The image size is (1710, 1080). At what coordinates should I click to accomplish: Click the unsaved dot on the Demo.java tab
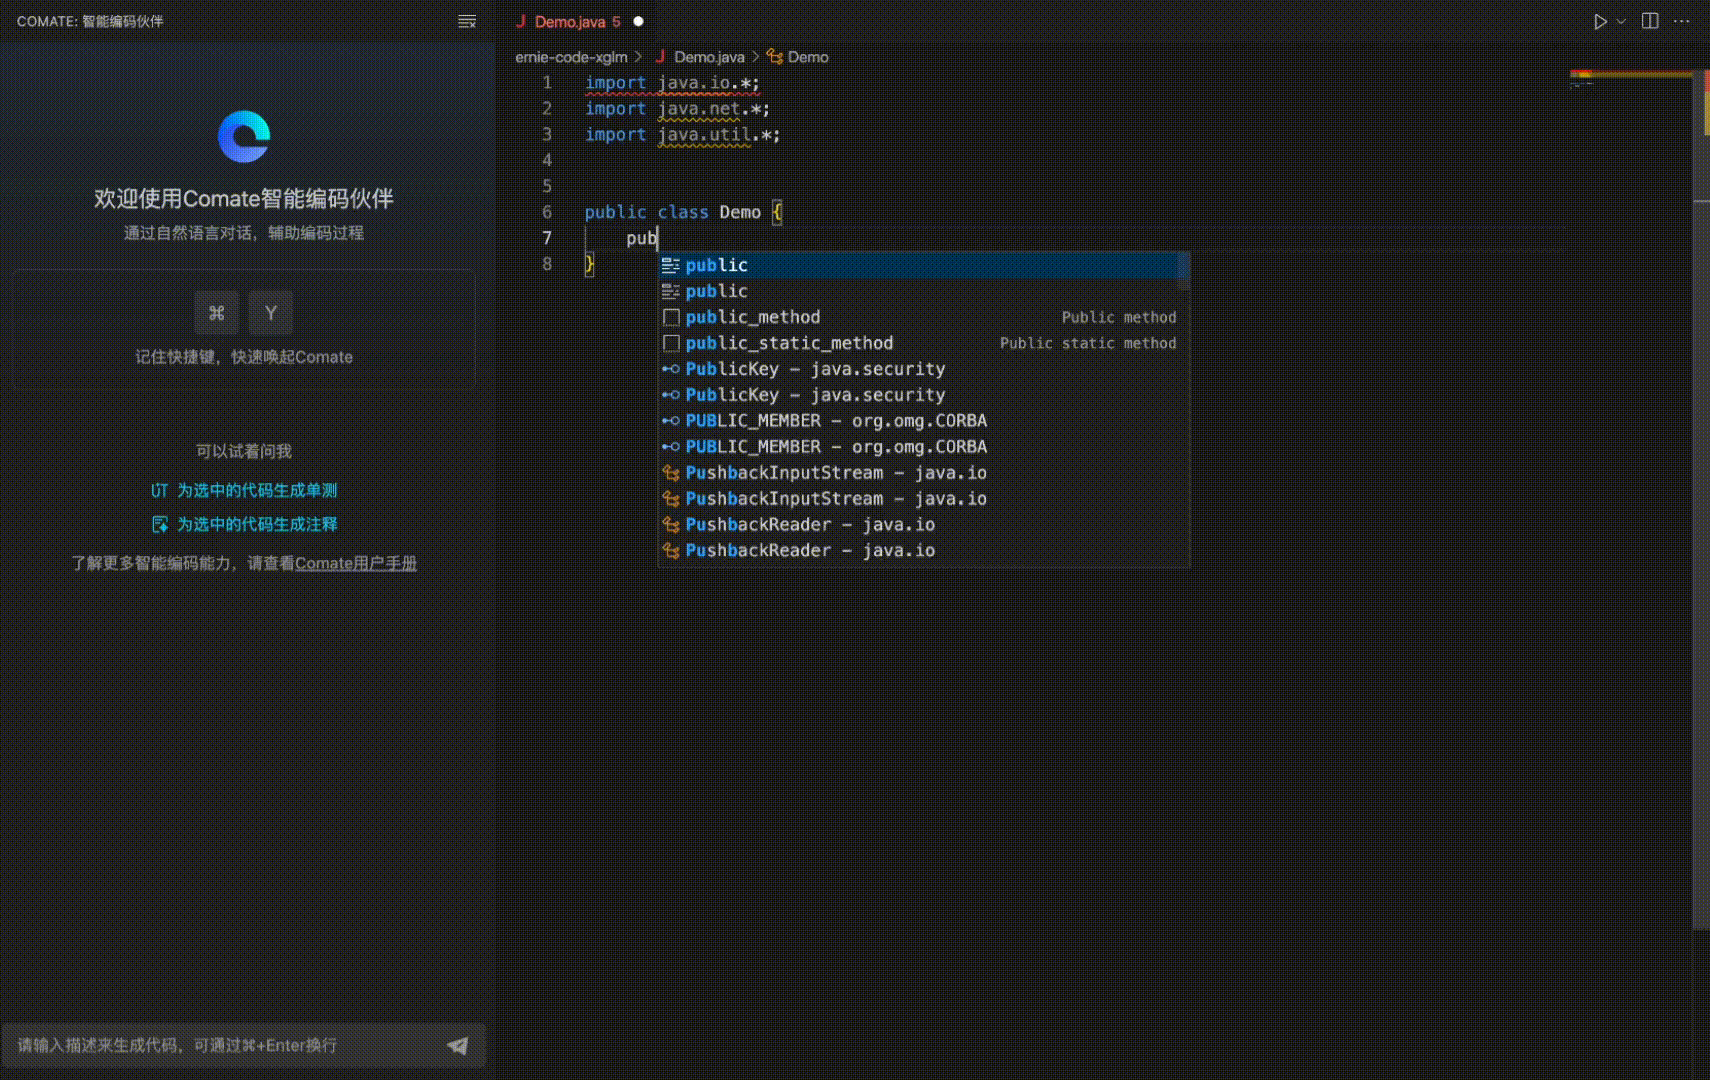pos(638,21)
